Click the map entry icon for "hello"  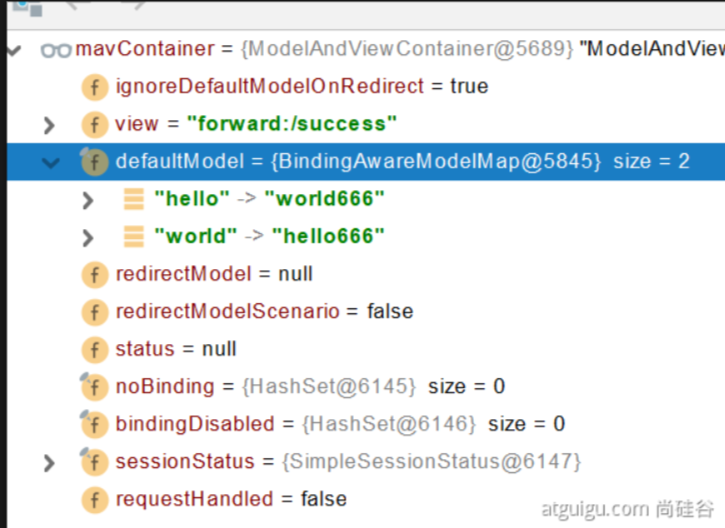pos(134,199)
